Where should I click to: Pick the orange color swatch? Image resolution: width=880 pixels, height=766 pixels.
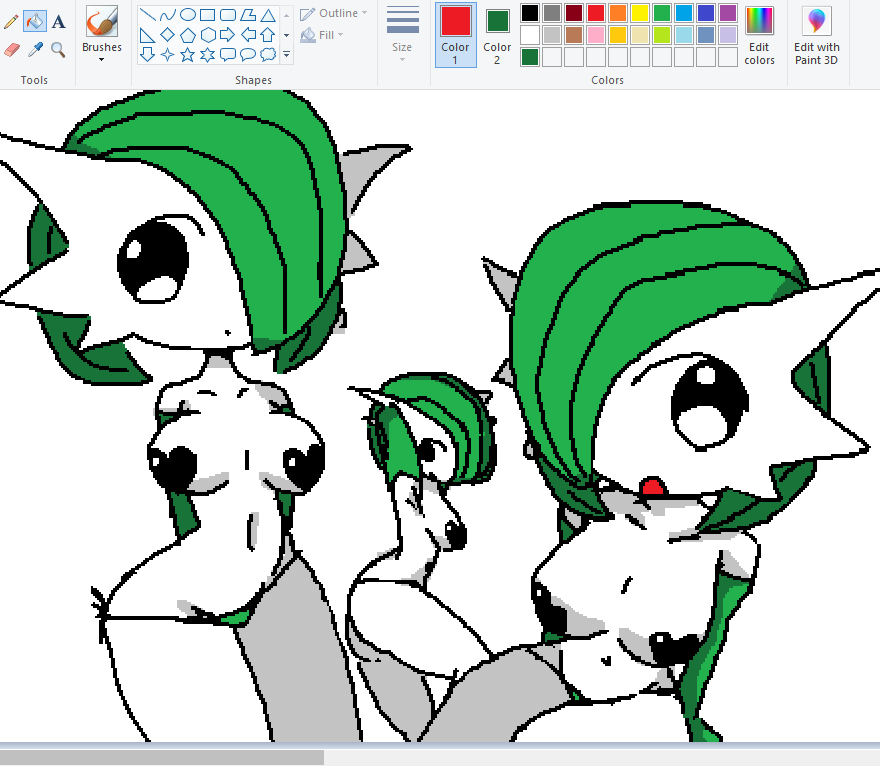coord(618,13)
